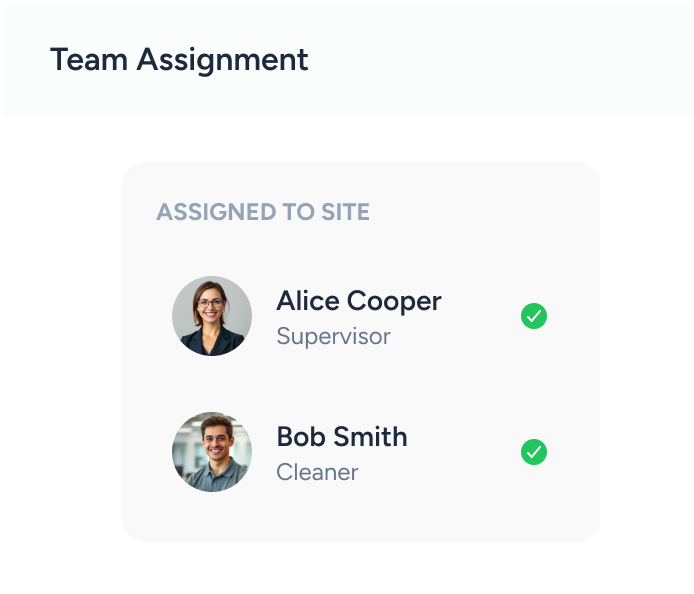Click the Cleaner role label
The height and width of the screenshot is (594, 694).
tap(317, 472)
